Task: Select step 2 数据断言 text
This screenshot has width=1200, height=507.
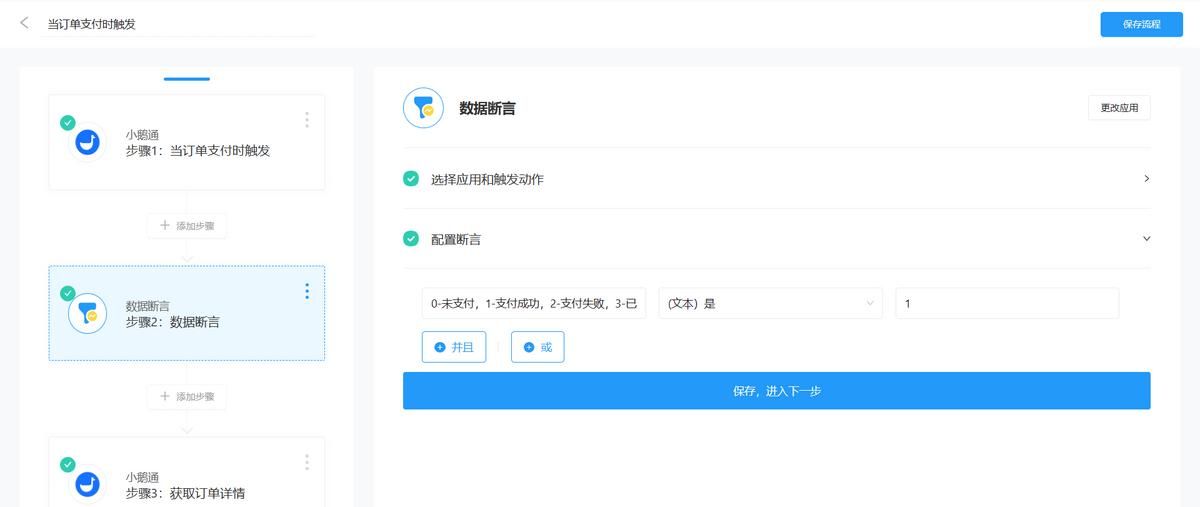Action: coord(173,322)
